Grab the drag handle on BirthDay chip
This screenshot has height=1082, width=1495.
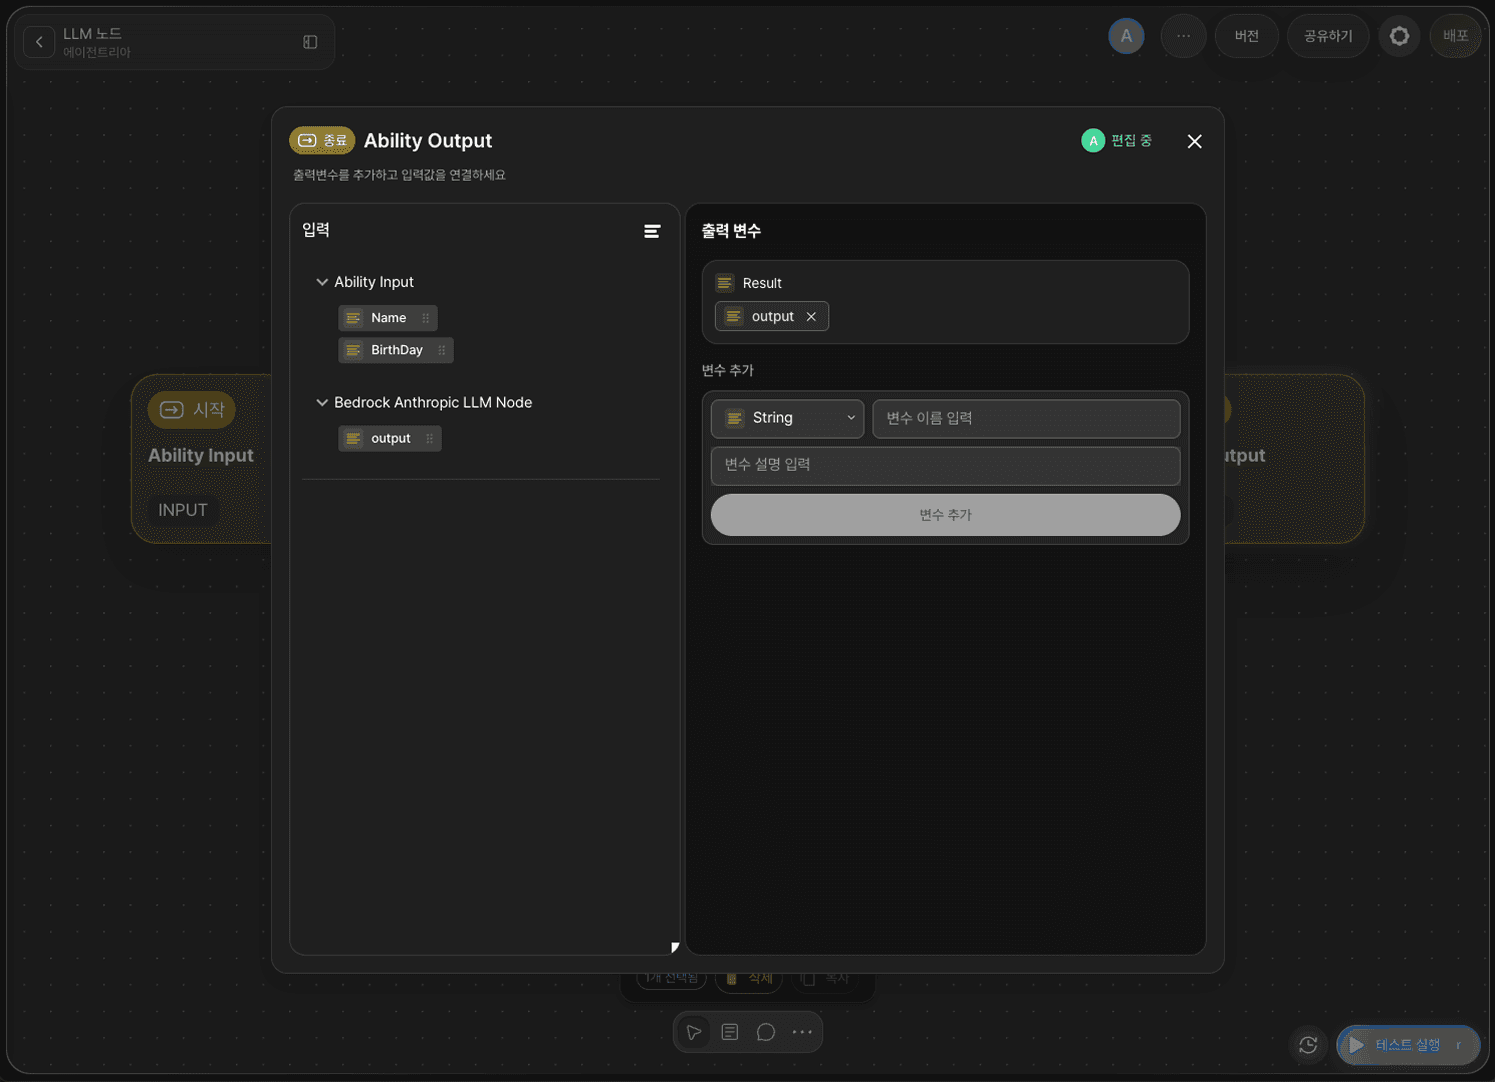442,350
